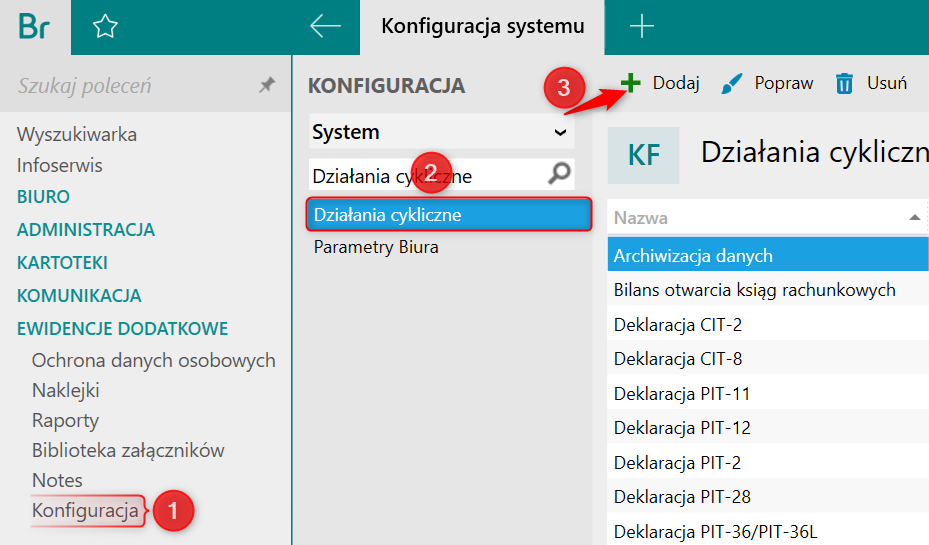Open Biblioteka załączników
The width and height of the screenshot is (929, 545).
click(x=128, y=450)
